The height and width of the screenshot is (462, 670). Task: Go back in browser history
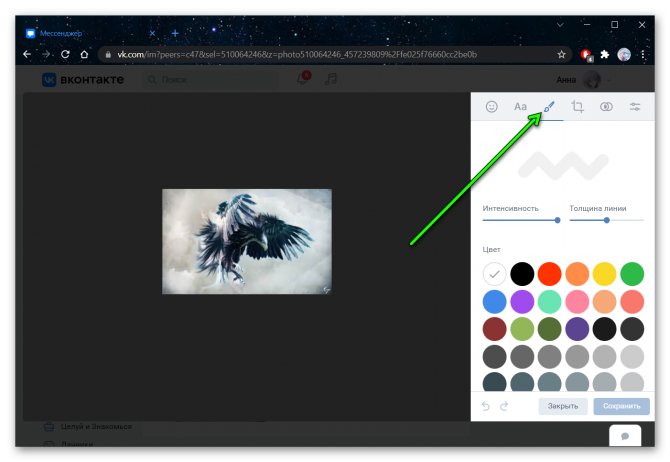point(27,54)
